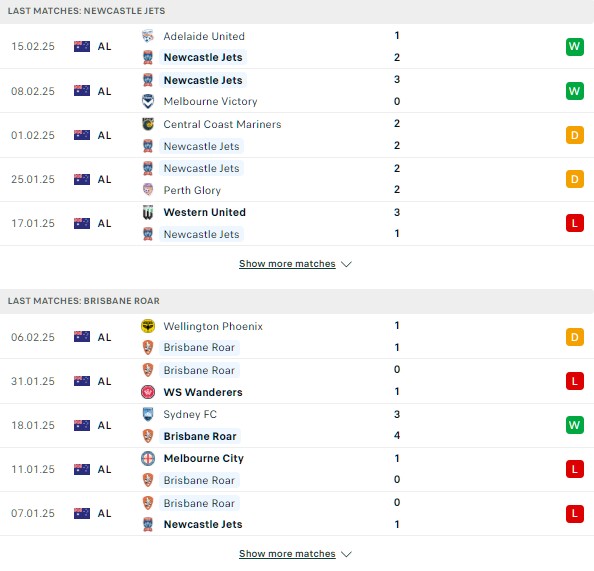Click Brisbane Roar score 4 versus Sydney FC
The height and width of the screenshot is (571, 594).
click(x=397, y=436)
